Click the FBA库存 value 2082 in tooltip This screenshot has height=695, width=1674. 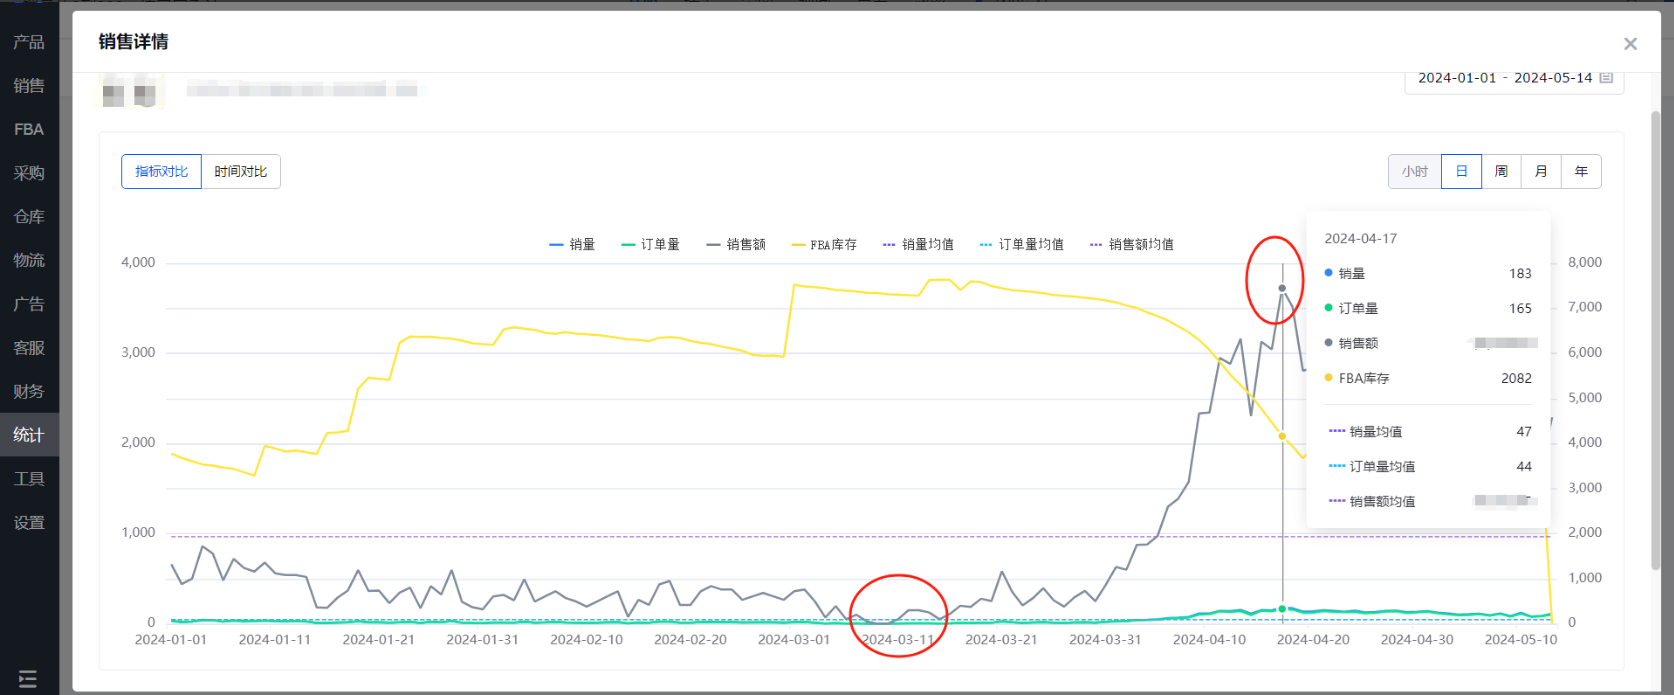click(1516, 378)
